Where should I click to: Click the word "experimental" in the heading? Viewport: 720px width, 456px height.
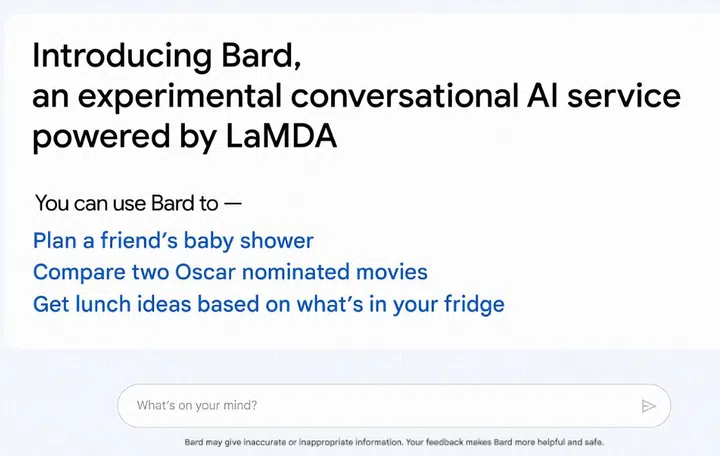pyautogui.click(x=168, y=96)
